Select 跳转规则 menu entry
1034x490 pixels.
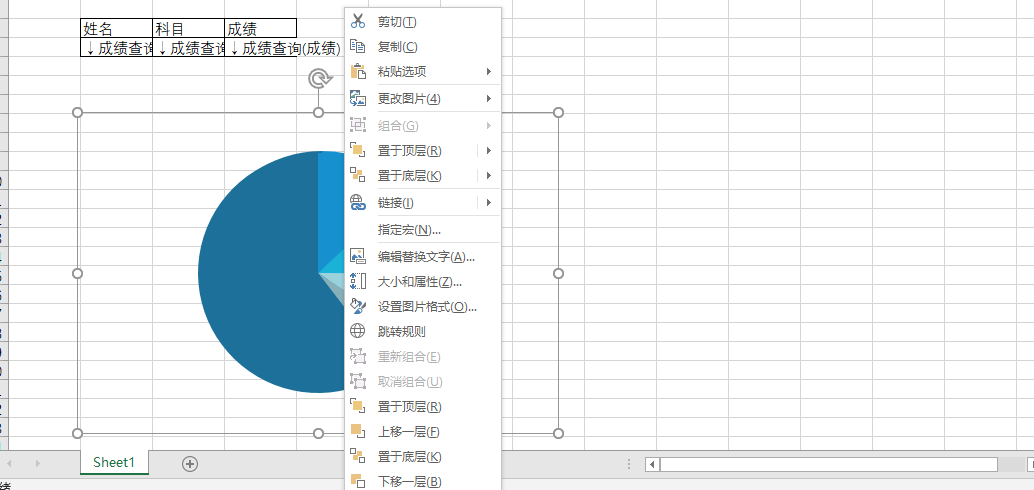[402, 331]
